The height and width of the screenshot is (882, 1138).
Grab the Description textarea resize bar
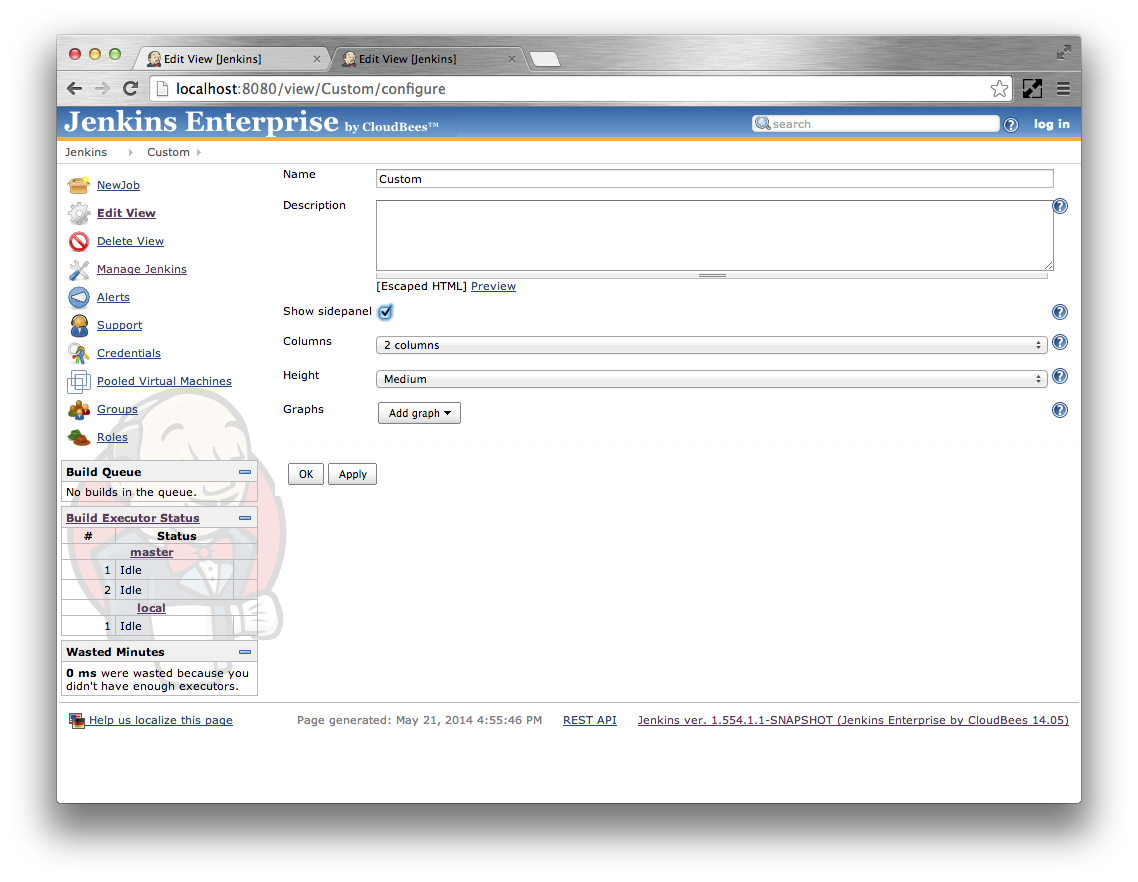(x=711, y=276)
